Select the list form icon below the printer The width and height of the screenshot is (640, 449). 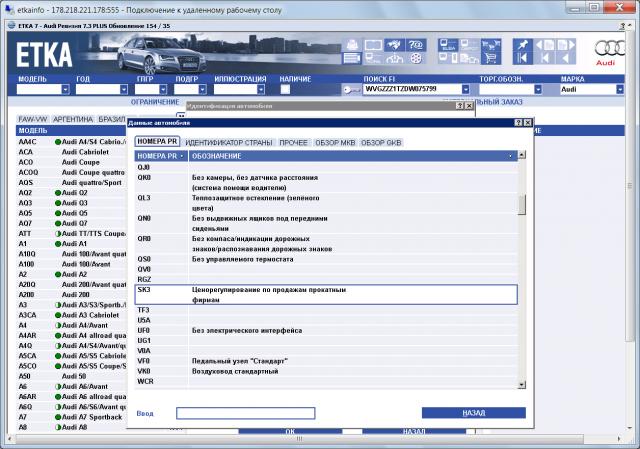tap(352, 58)
